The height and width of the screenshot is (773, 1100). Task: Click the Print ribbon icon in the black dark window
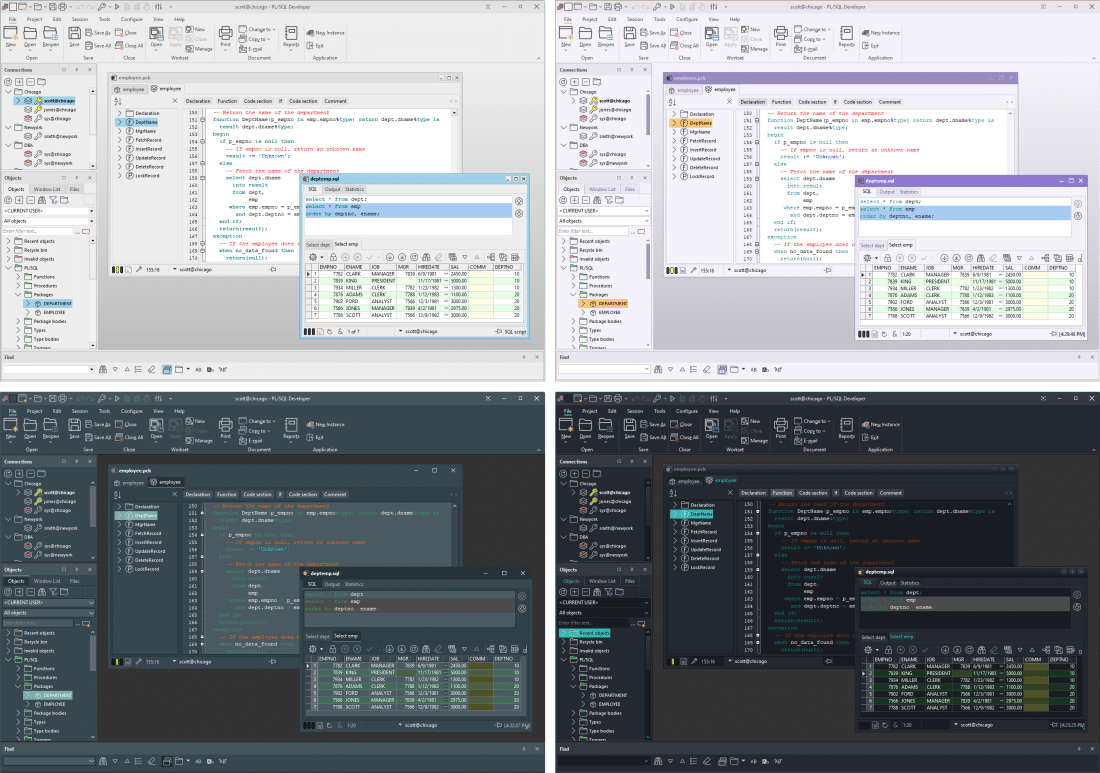pyautogui.click(x=781, y=424)
